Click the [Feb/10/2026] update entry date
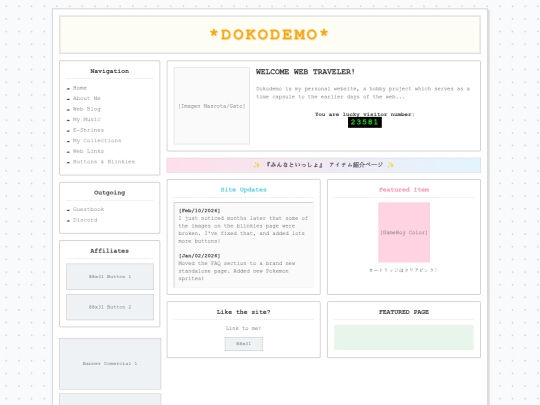The width and height of the screenshot is (540, 405). point(199,210)
